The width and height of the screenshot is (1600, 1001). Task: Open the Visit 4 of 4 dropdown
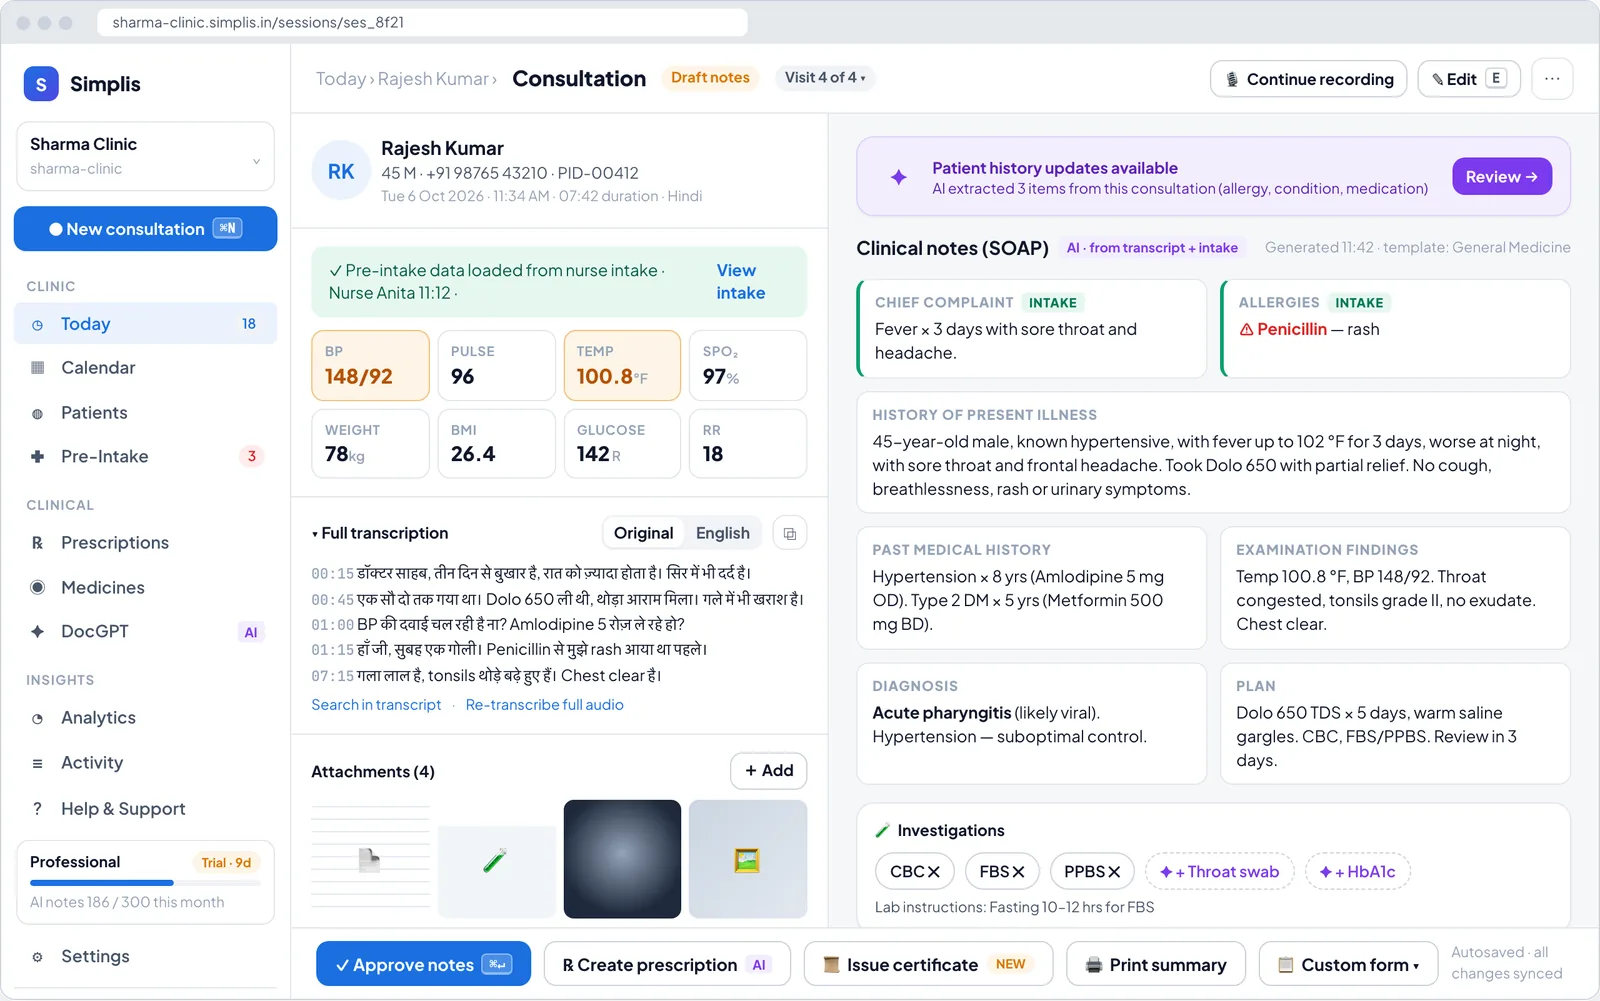(x=825, y=78)
